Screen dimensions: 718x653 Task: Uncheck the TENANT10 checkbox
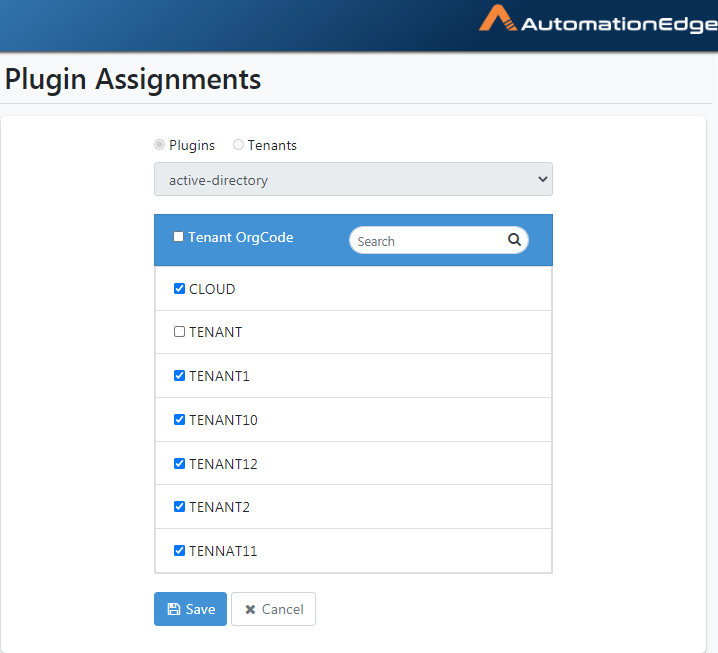[180, 419]
